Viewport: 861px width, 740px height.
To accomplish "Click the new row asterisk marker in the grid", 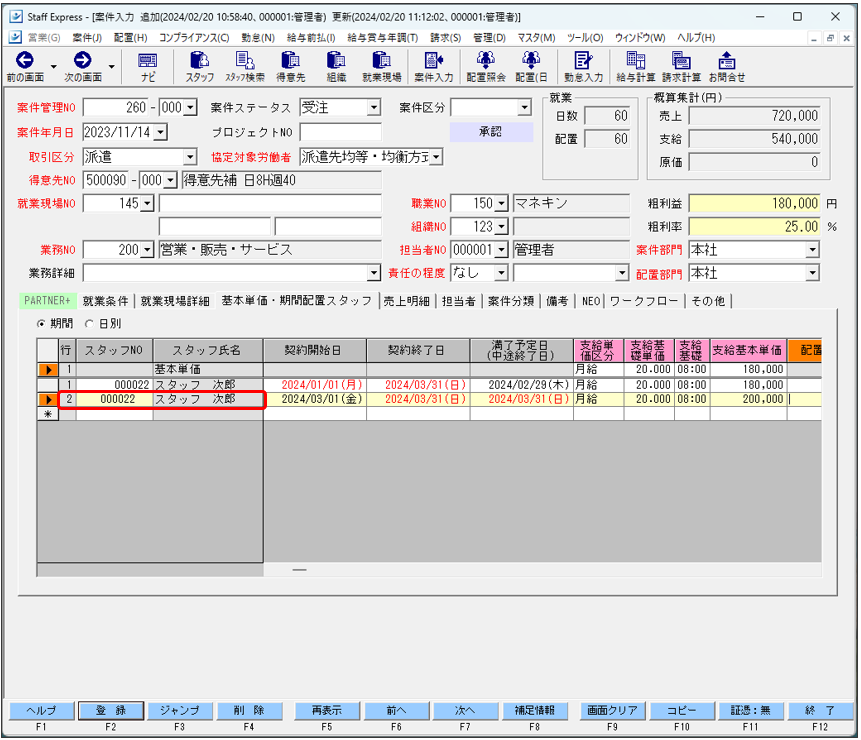I will (x=48, y=414).
